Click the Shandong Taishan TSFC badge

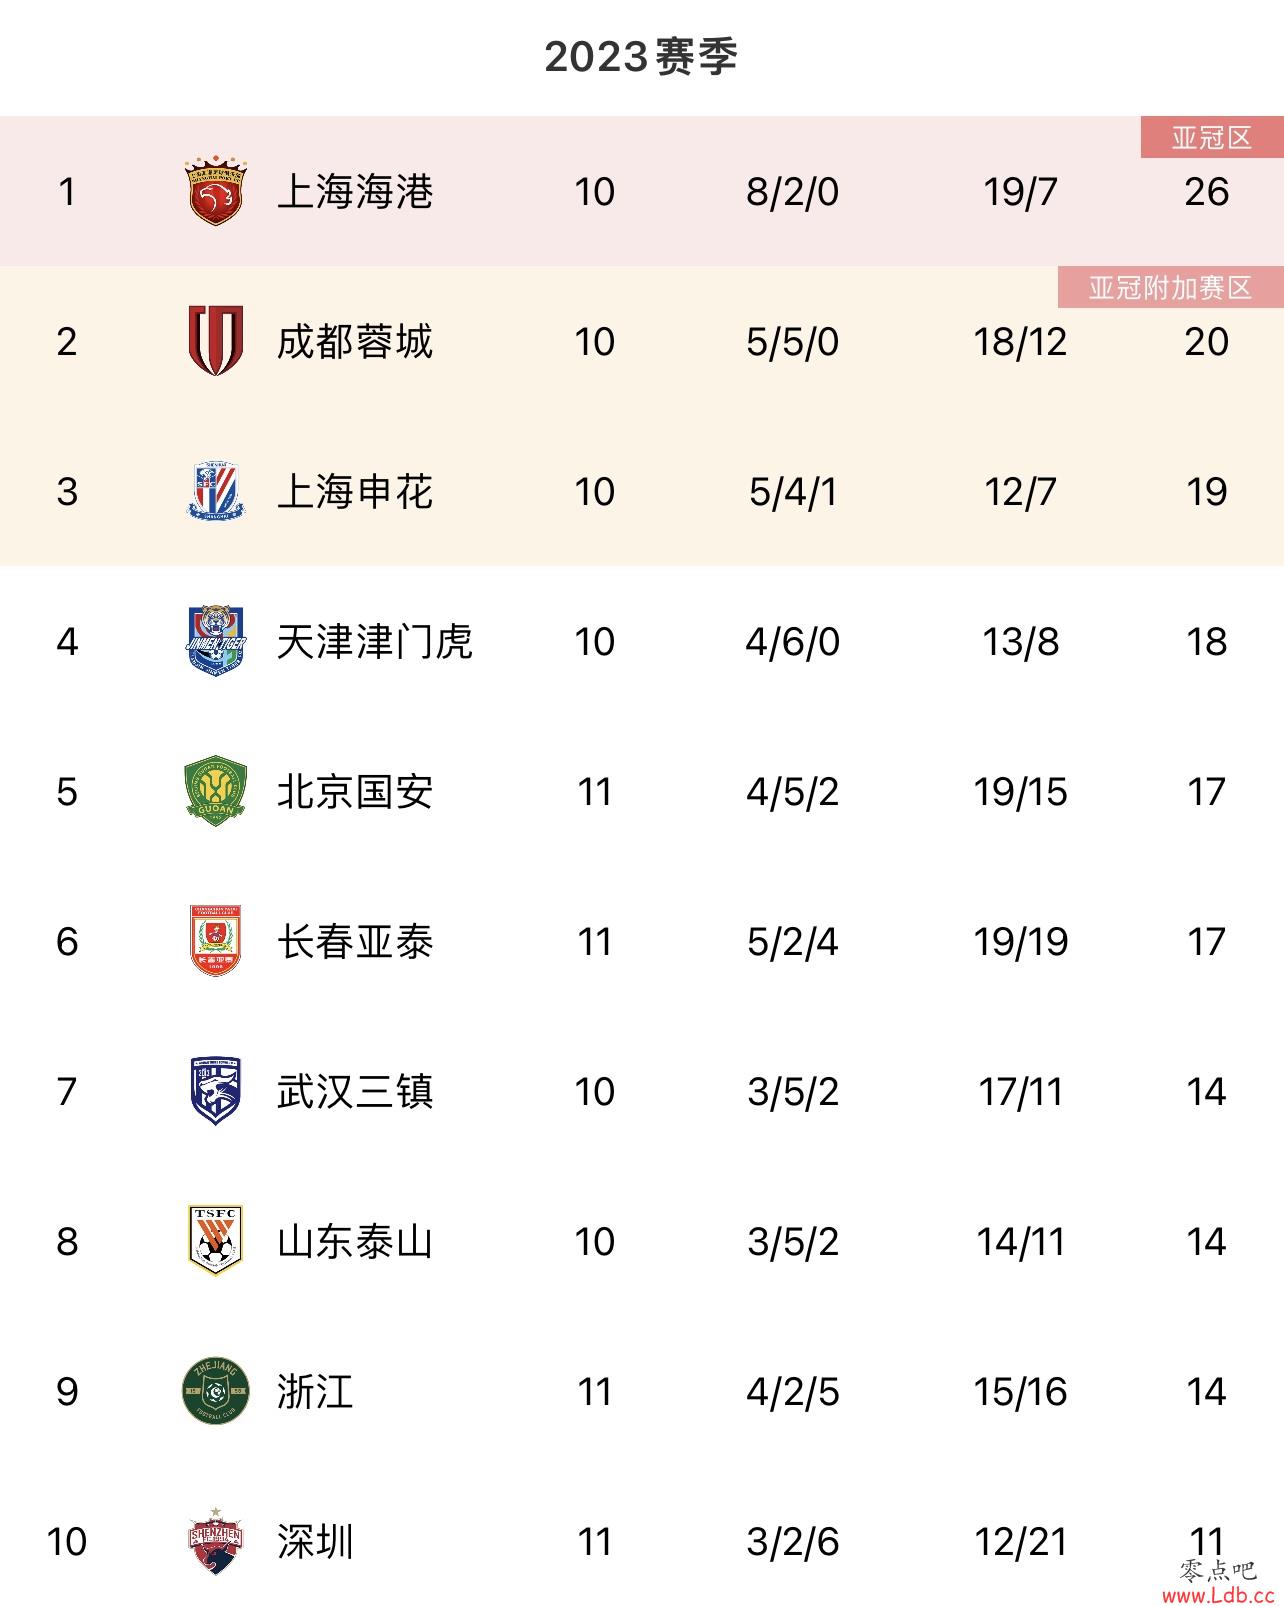coord(215,1241)
